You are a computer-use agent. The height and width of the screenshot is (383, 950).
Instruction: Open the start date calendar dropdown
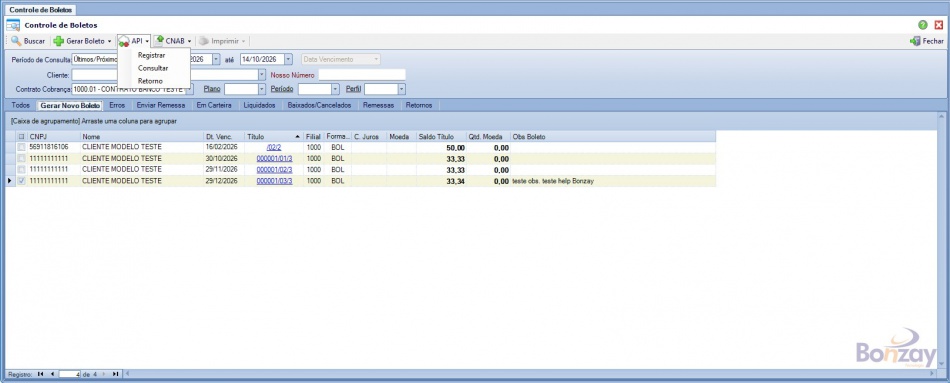(x=216, y=59)
